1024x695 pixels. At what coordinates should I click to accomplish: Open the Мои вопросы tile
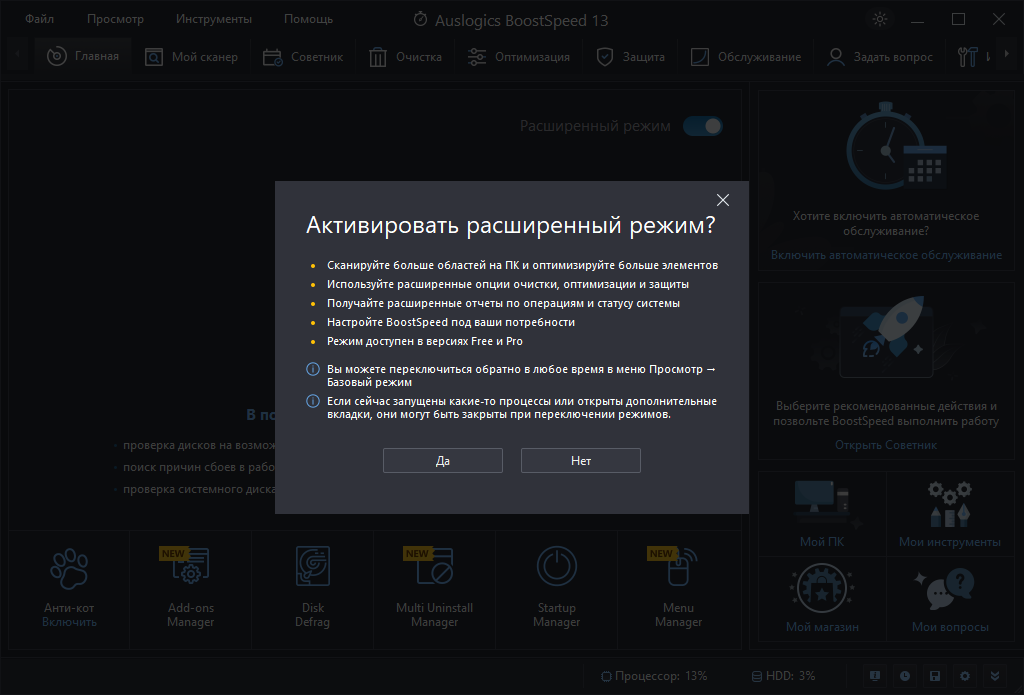click(x=950, y=599)
